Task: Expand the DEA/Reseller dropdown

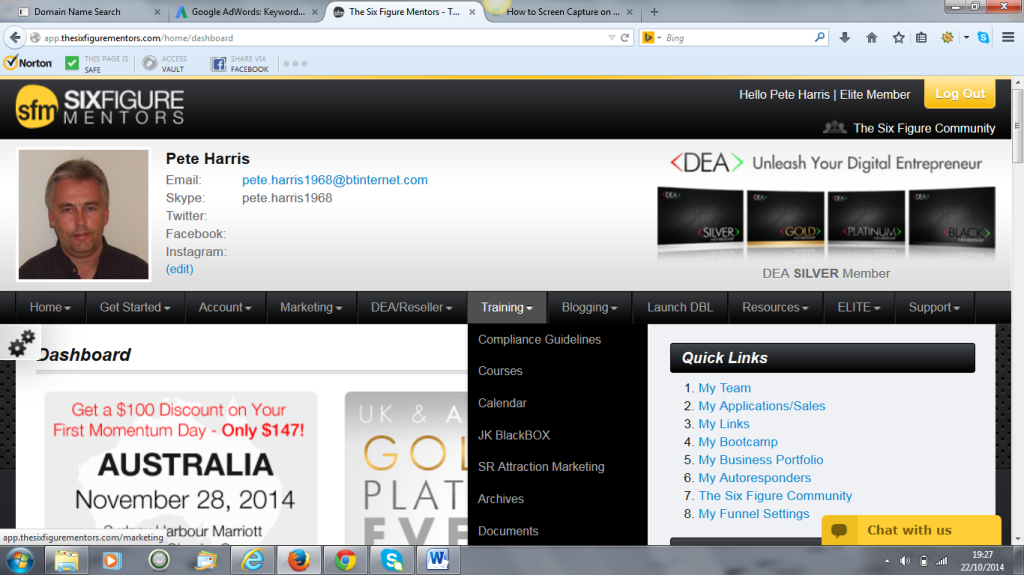Action: pyautogui.click(x=411, y=307)
